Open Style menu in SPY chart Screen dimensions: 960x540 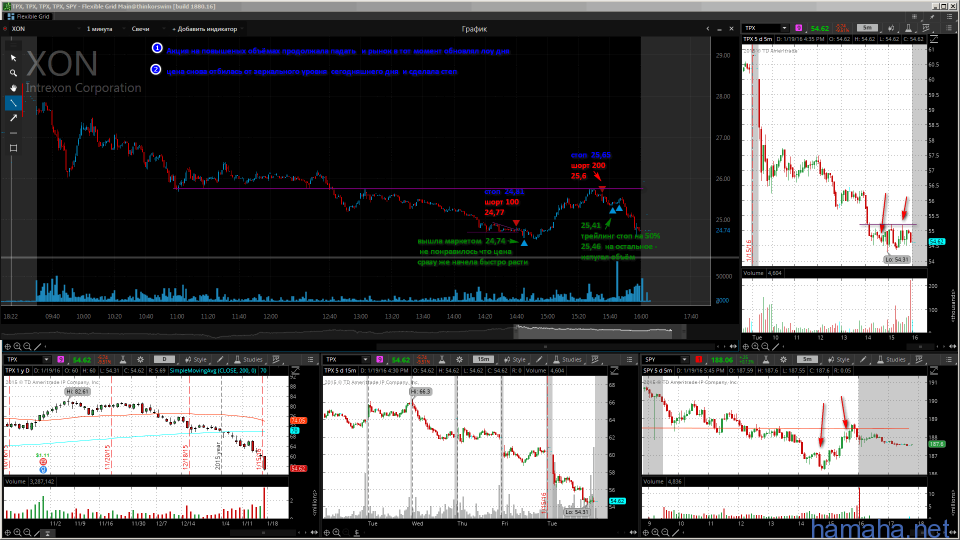tap(839, 359)
